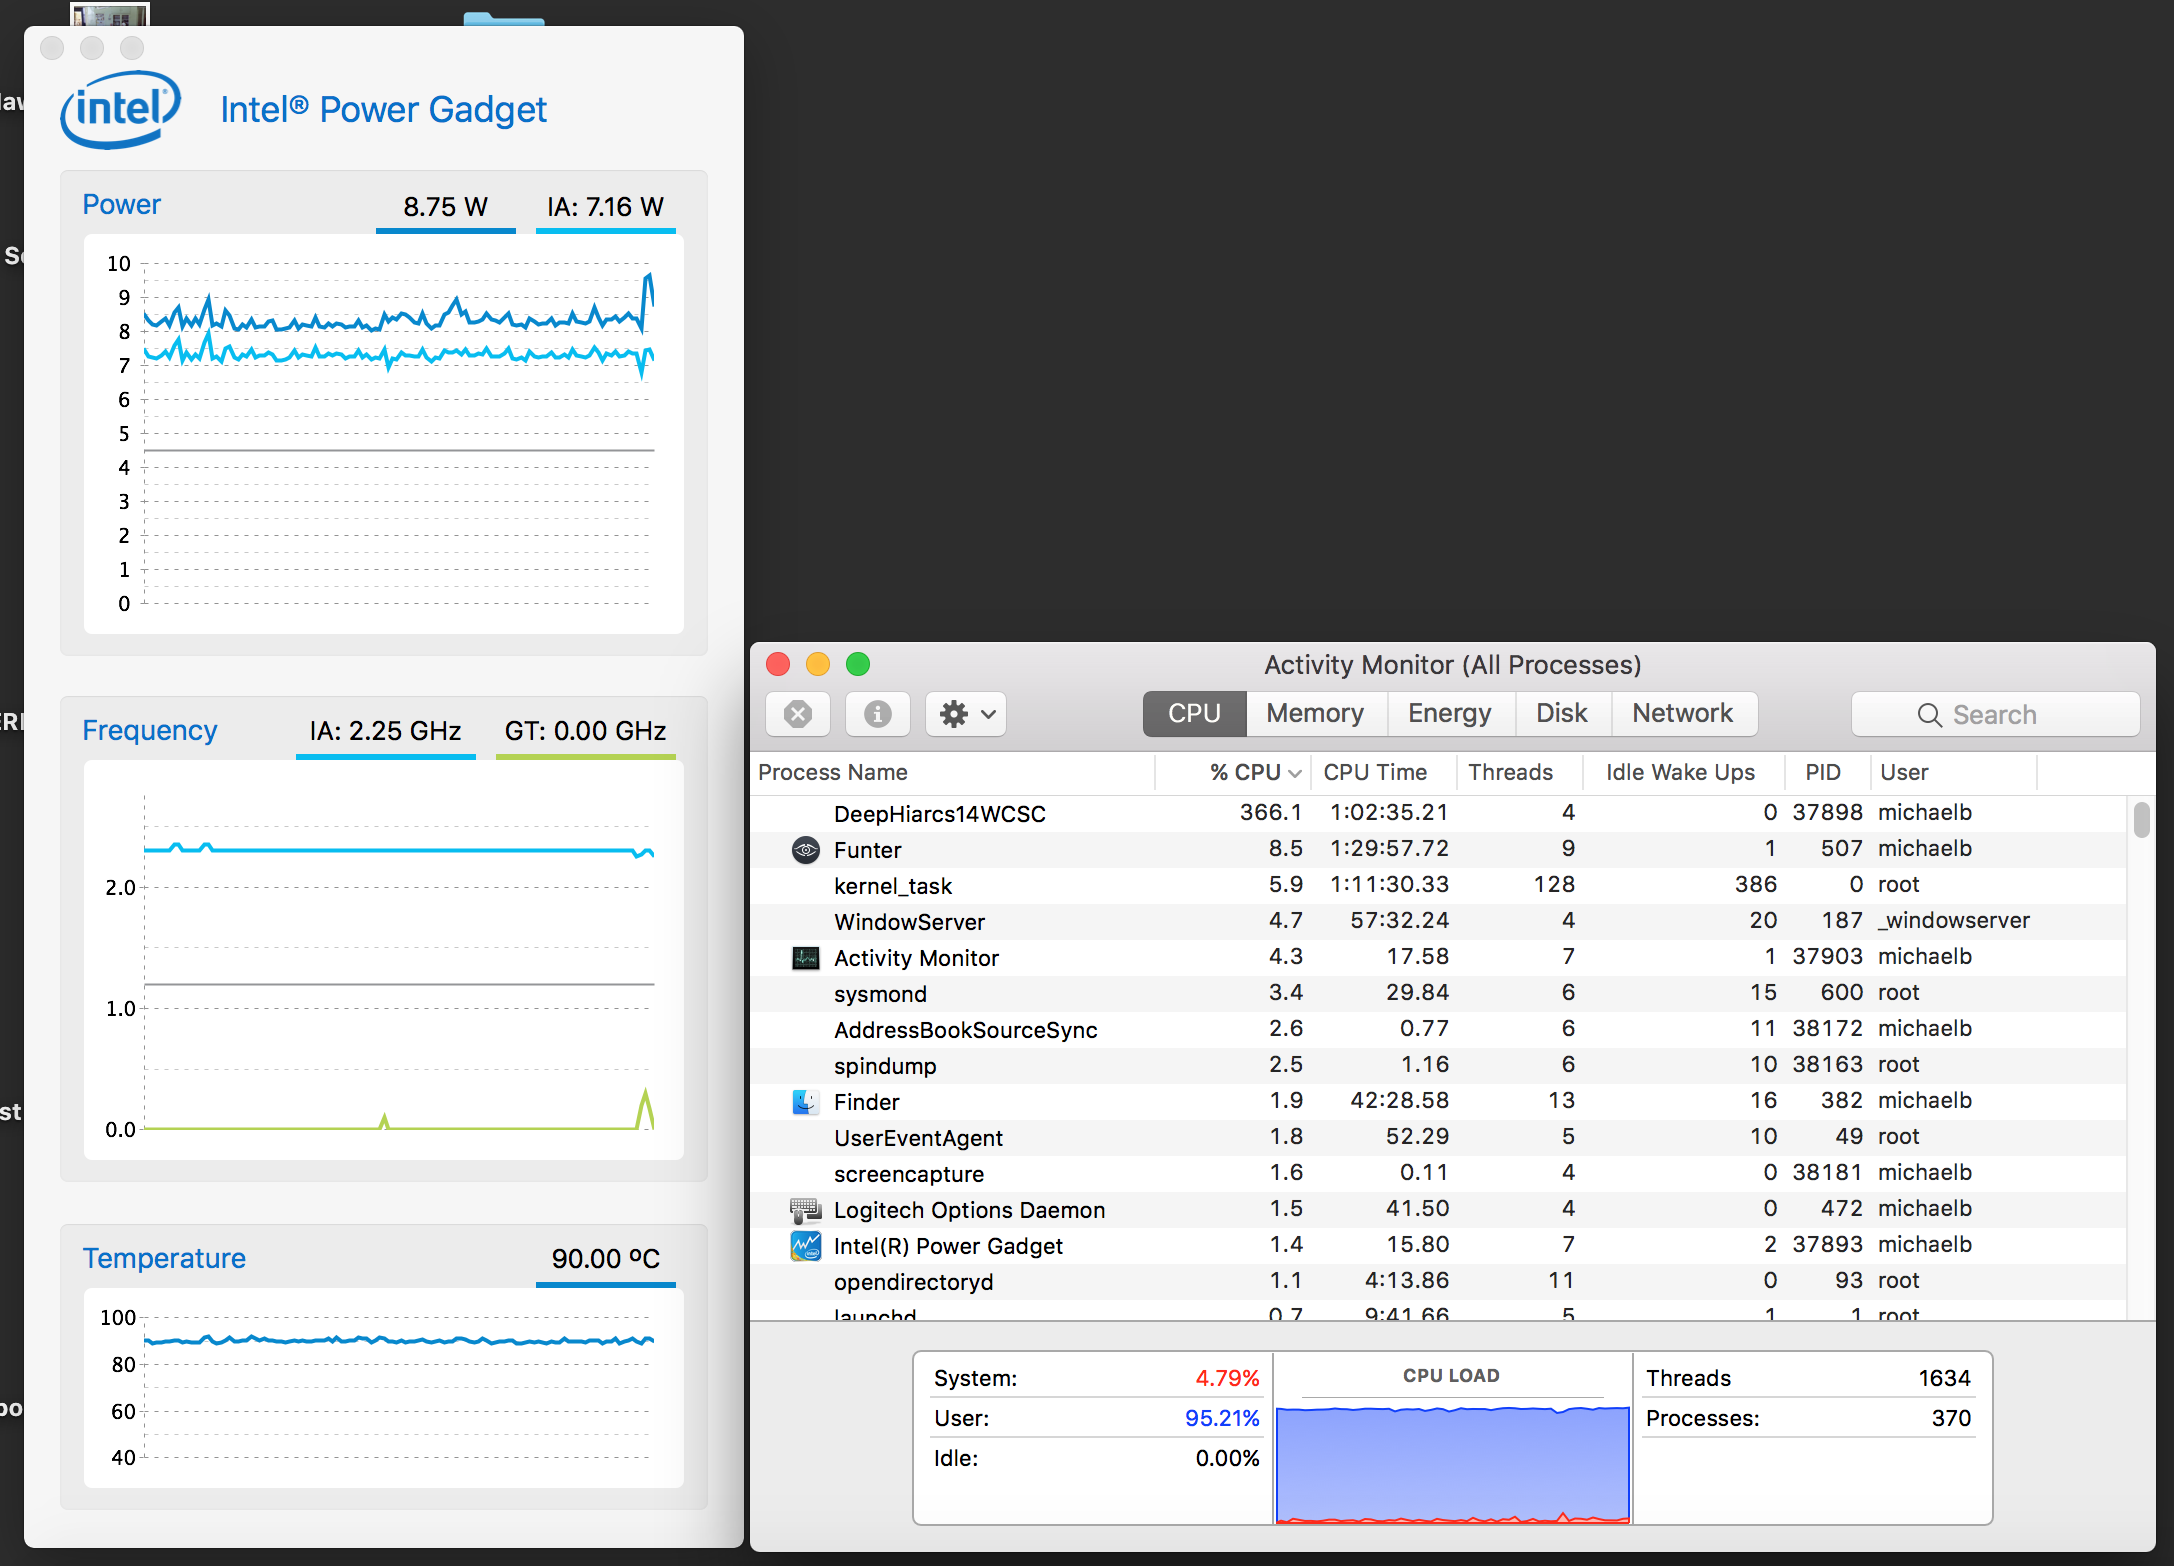Screen dimensions: 2174x1566
Task: Click the Finder process icon
Action: coord(805,1102)
